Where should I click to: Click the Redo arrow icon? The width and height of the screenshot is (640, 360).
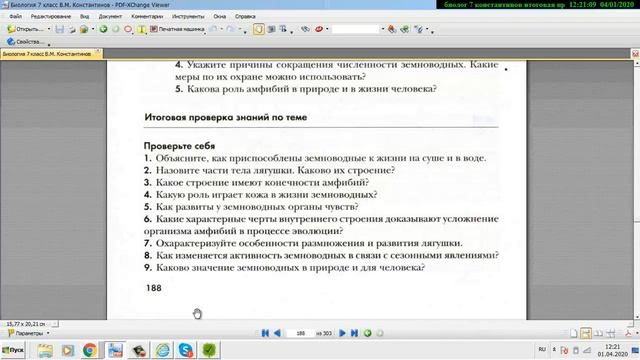pos(231,29)
